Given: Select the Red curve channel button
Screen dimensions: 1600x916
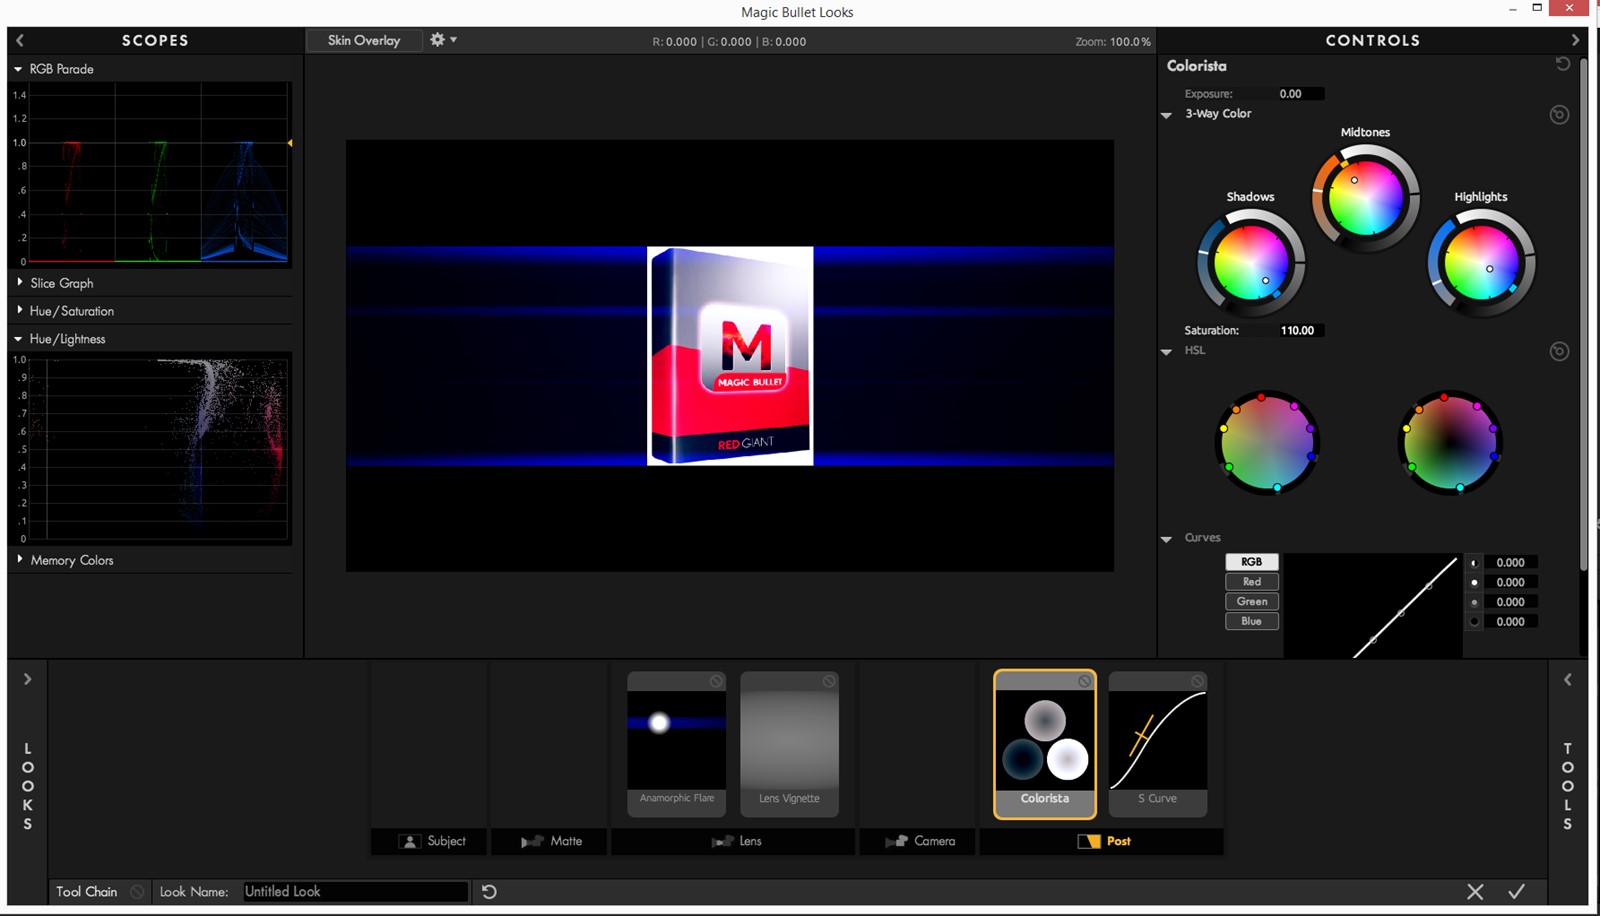Looking at the screenshot, I should 1251,582.
